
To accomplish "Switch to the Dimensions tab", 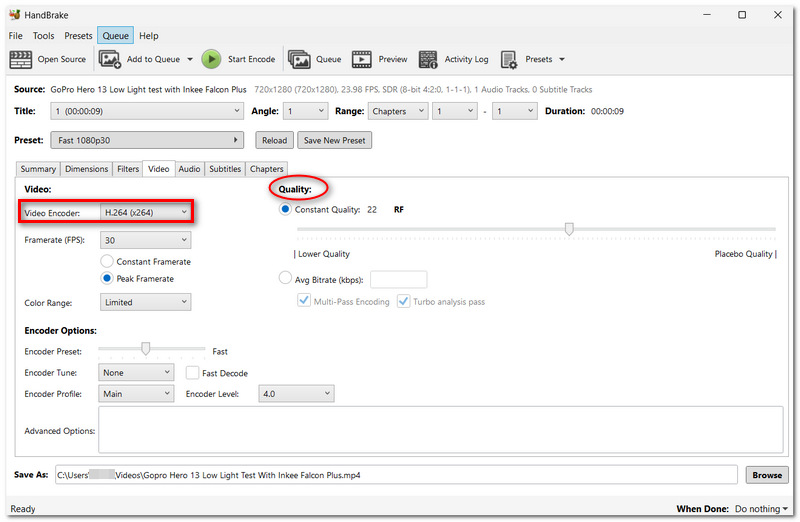I will 86,169.
